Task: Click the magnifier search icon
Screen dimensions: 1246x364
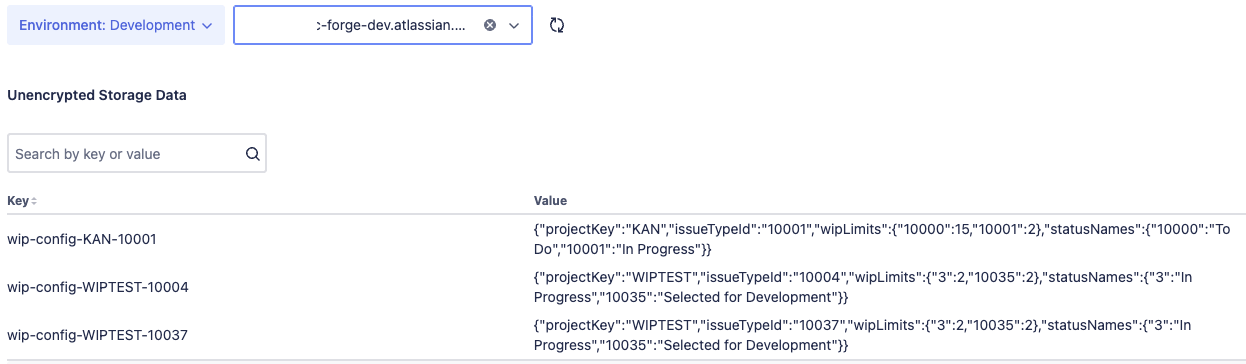Action: (252, 154)
